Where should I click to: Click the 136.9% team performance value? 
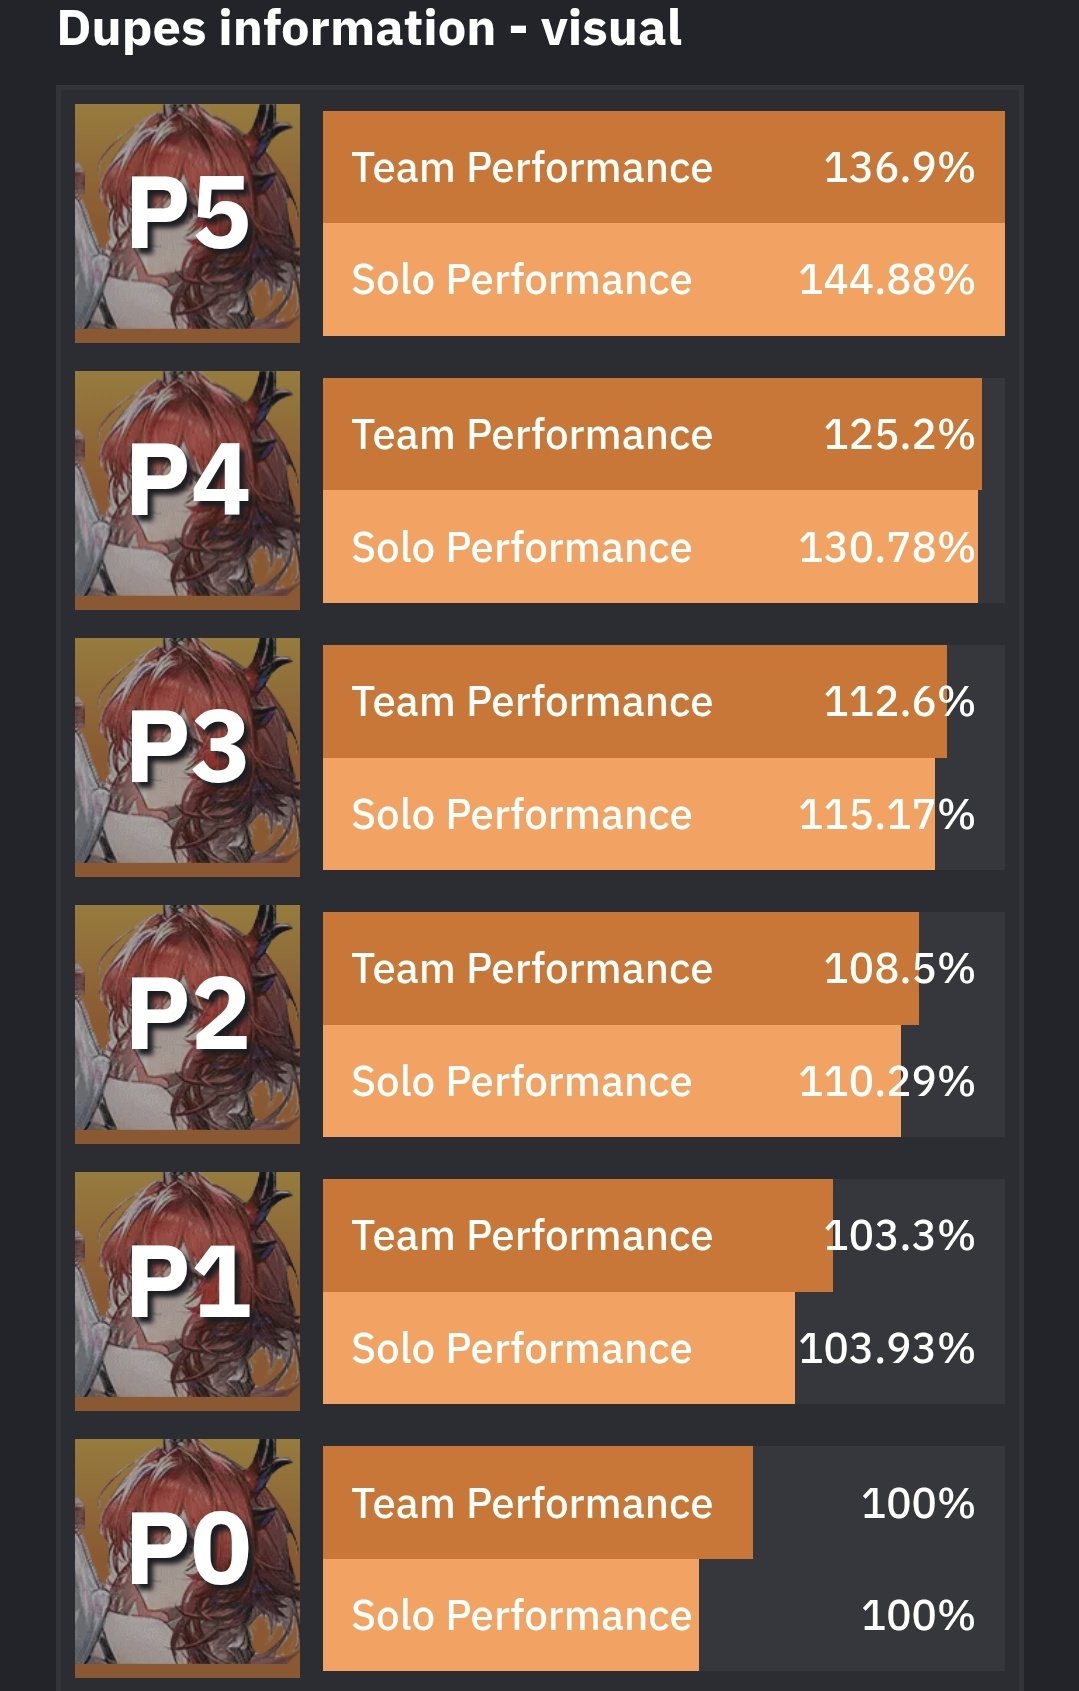898,168
